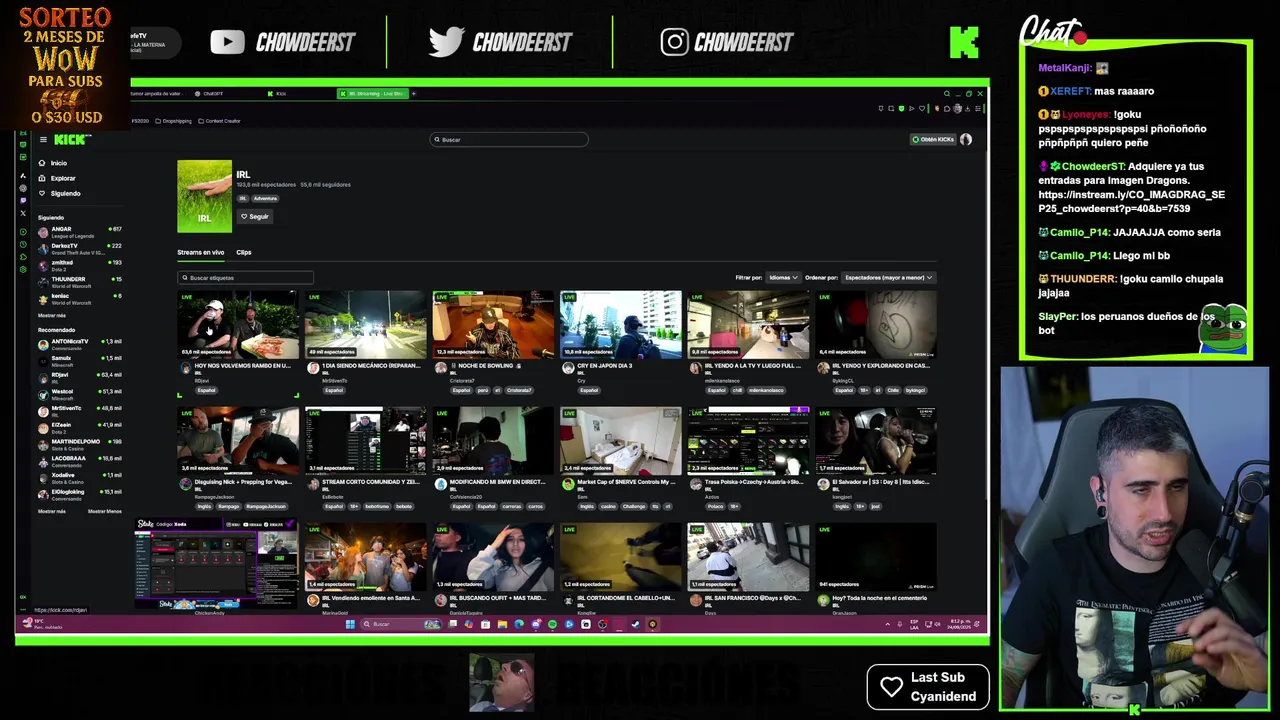
Task: Open the 1 DIA SIENDO MECÁNICO stream thumbnail
Action: [x=365, y=324]
